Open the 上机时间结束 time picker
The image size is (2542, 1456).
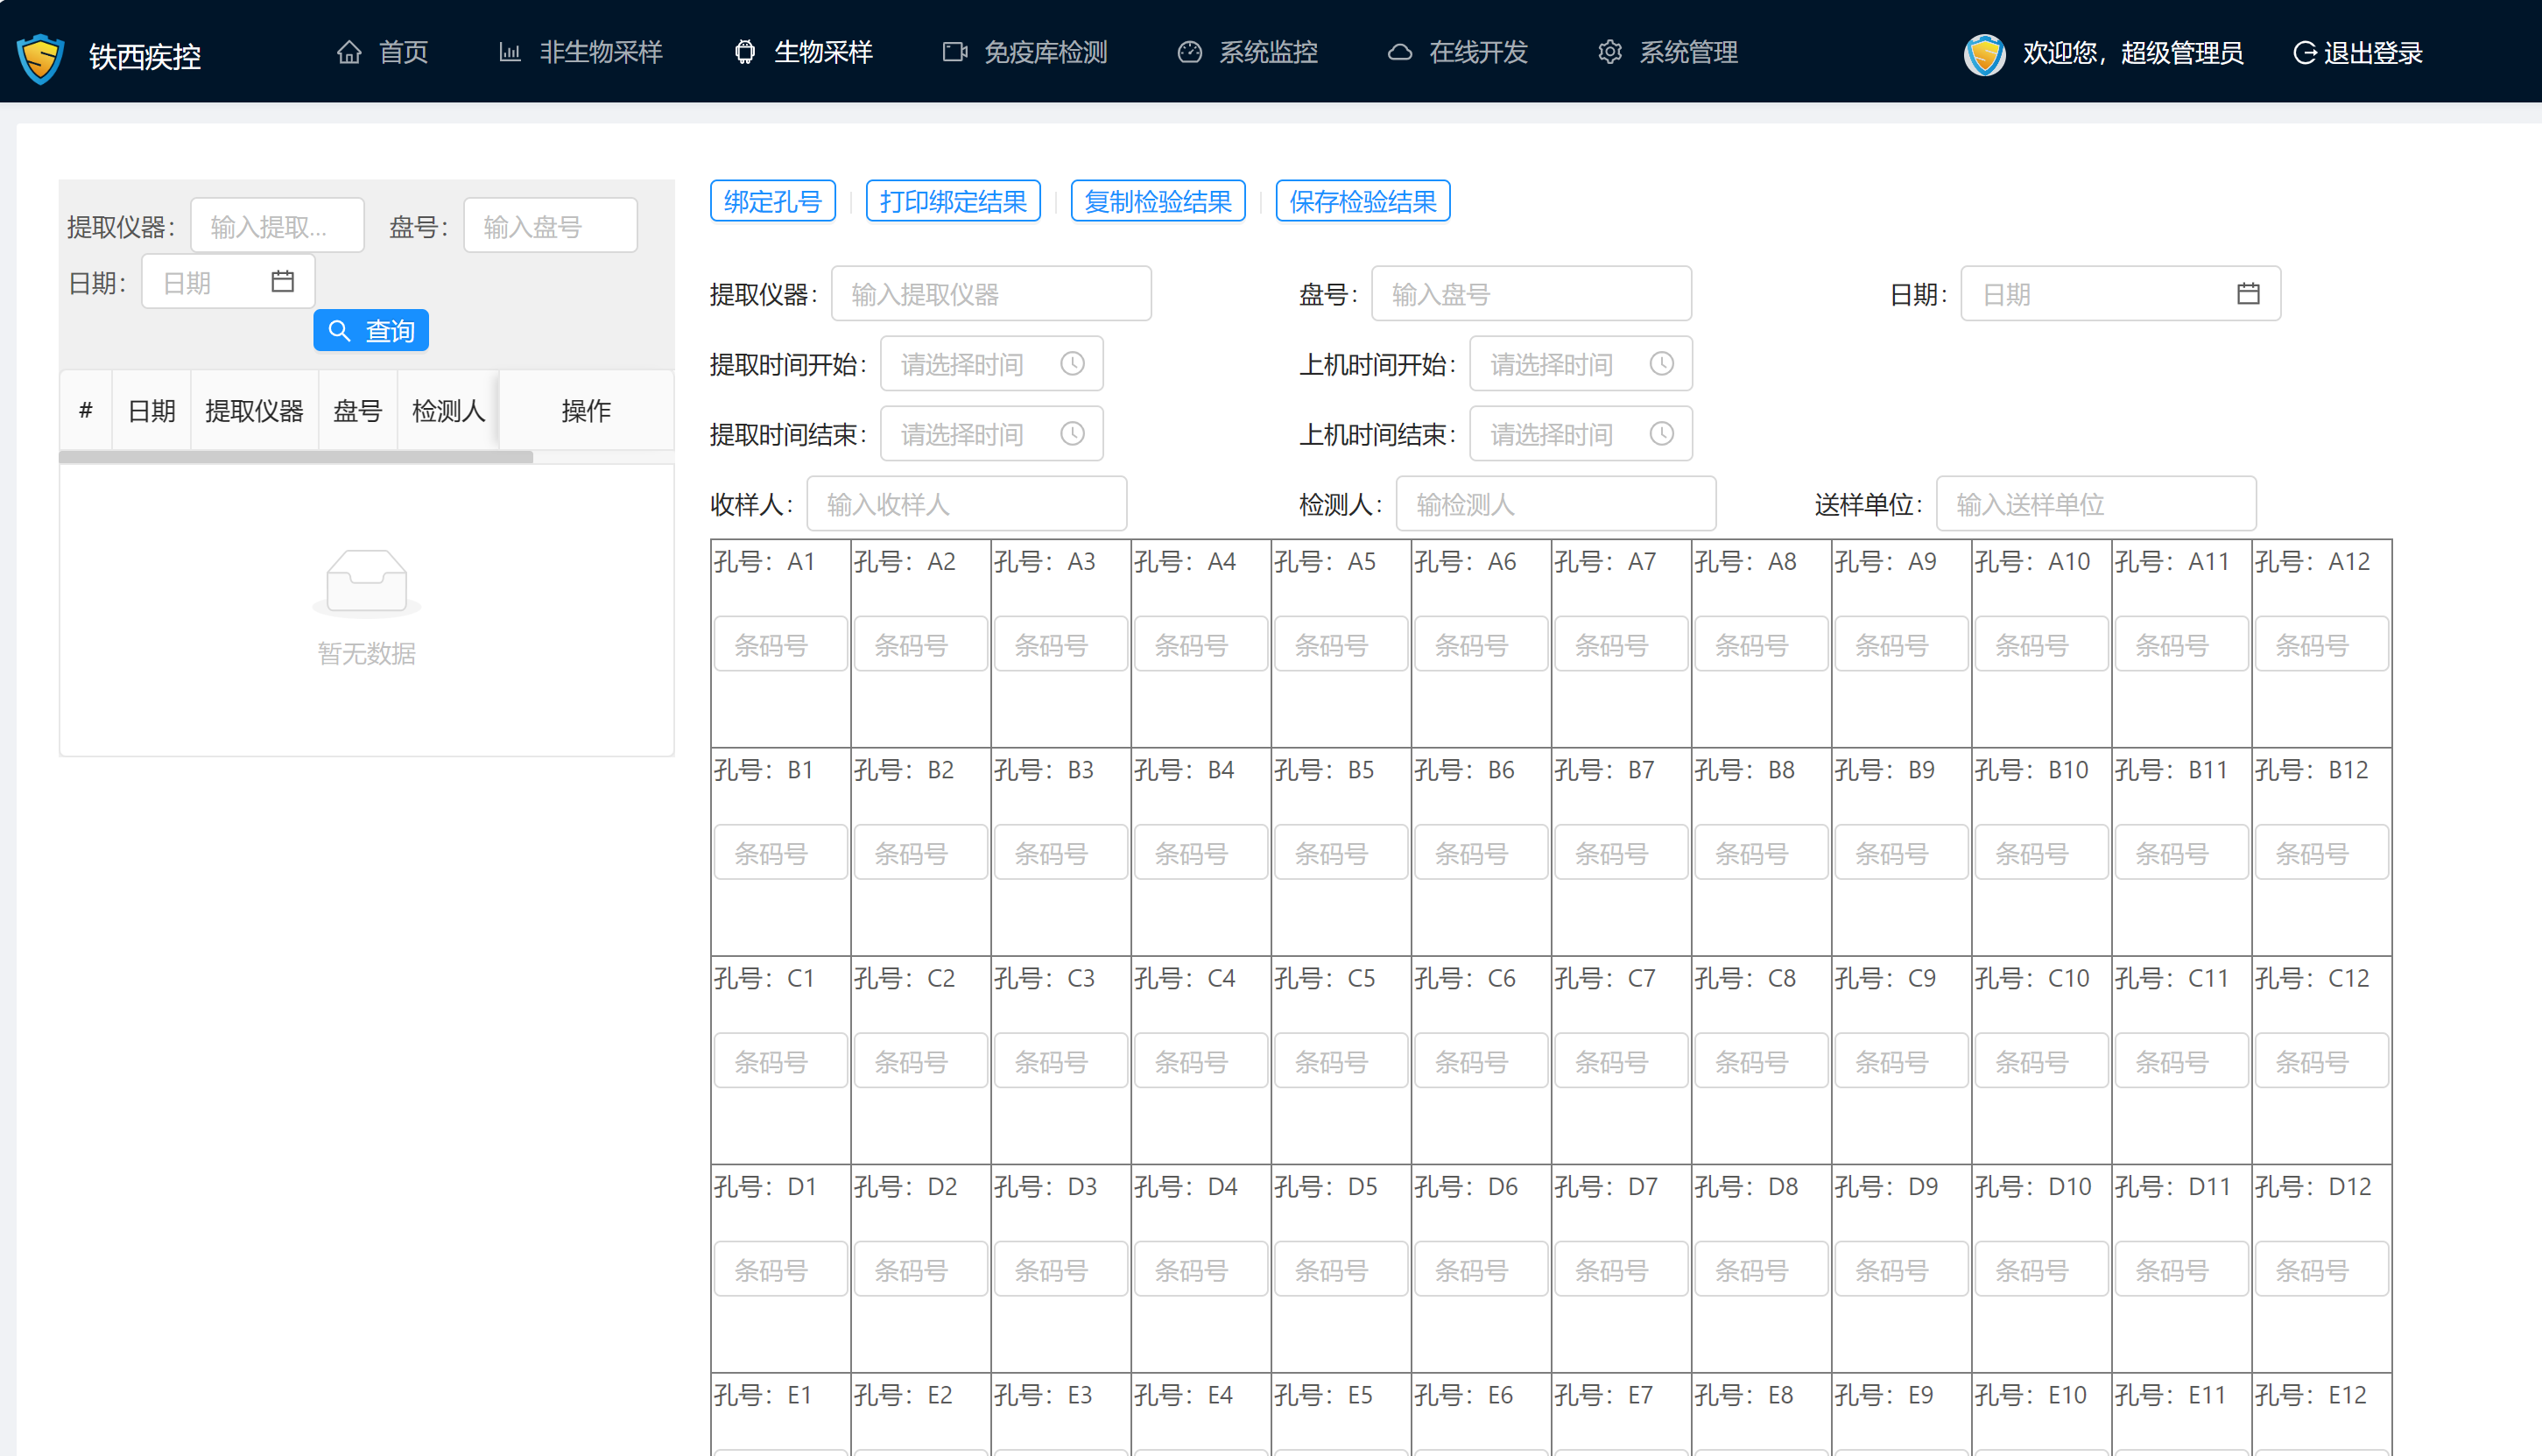1581,433
